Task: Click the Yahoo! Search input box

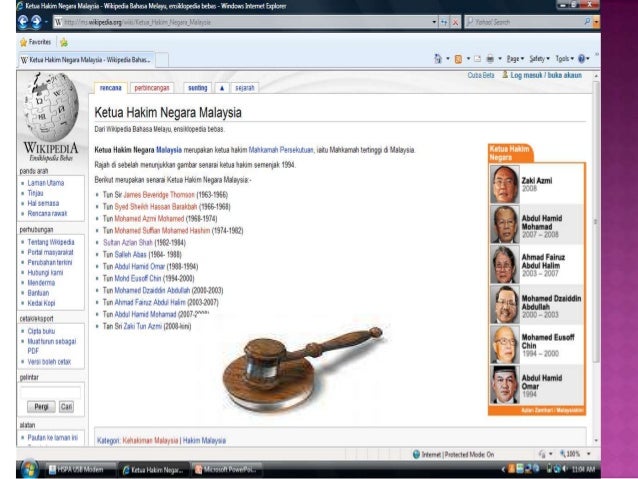Action: (524, 22)
